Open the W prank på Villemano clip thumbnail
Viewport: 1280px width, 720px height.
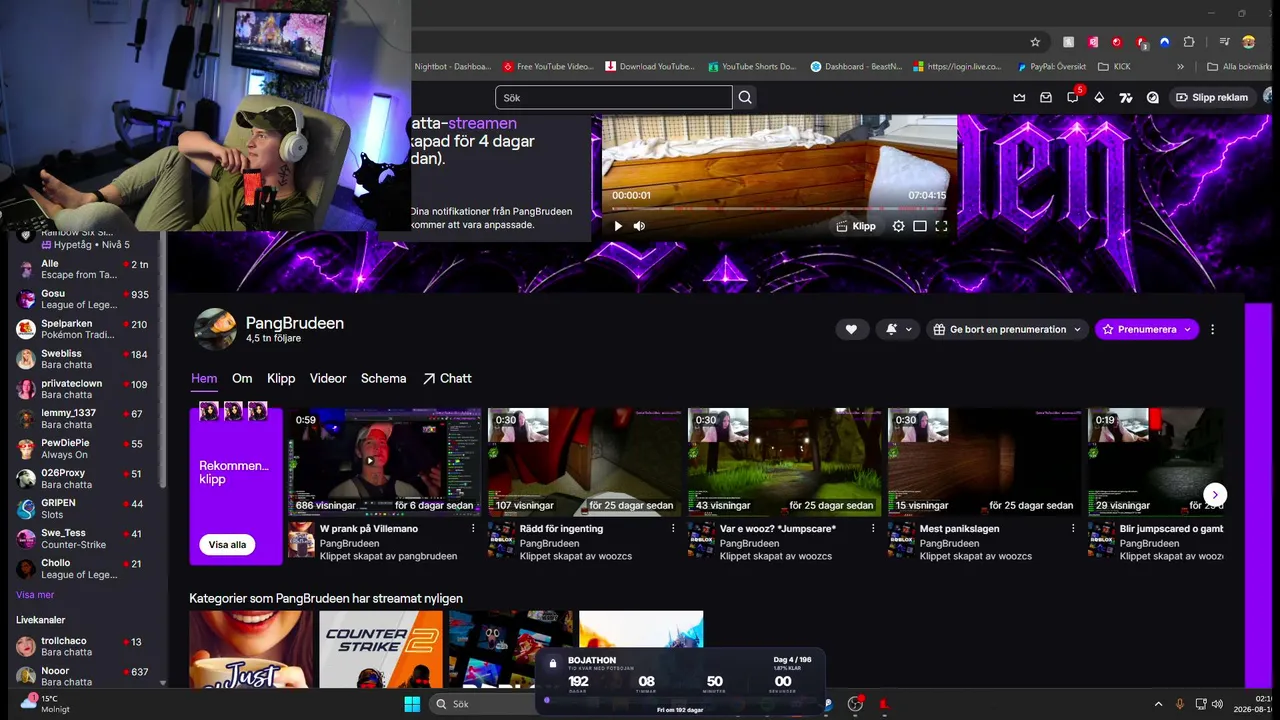point(385,461)
